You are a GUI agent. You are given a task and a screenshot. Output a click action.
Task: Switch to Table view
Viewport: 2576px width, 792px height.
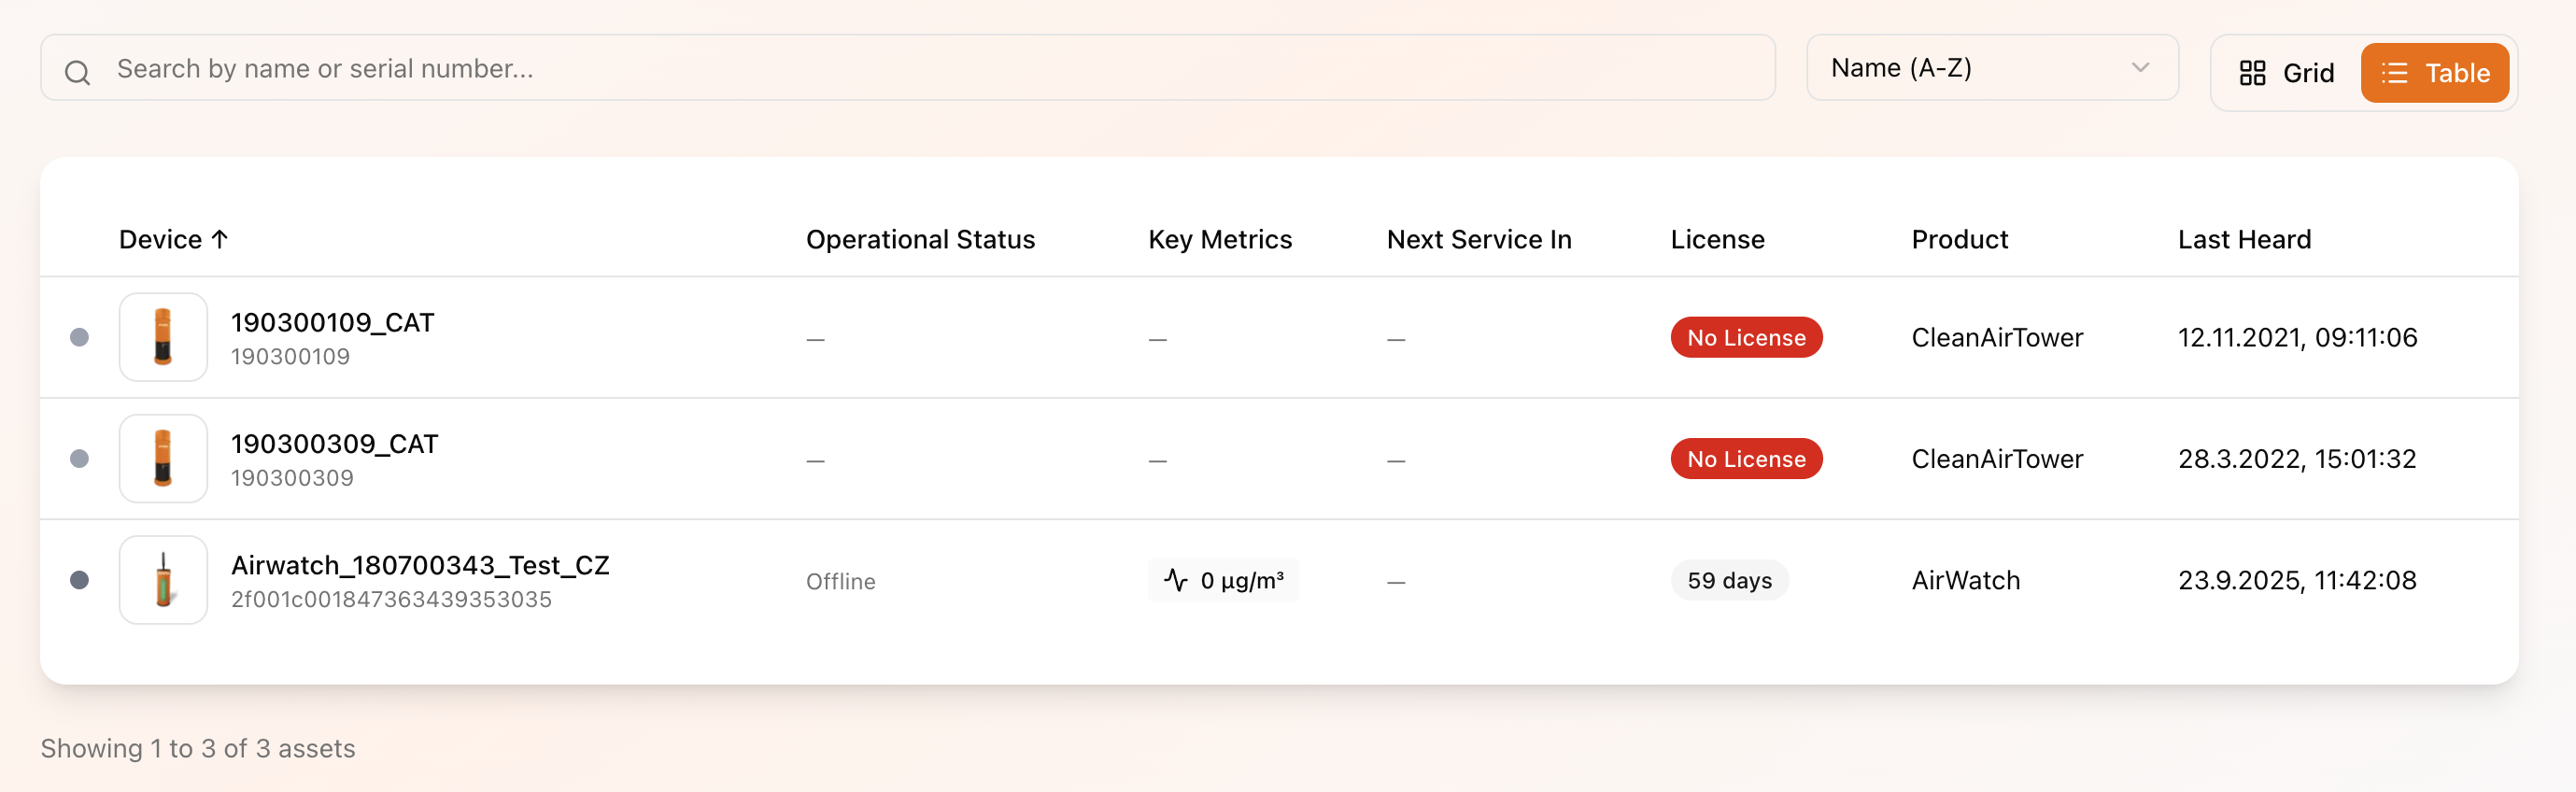[2435, 73]
